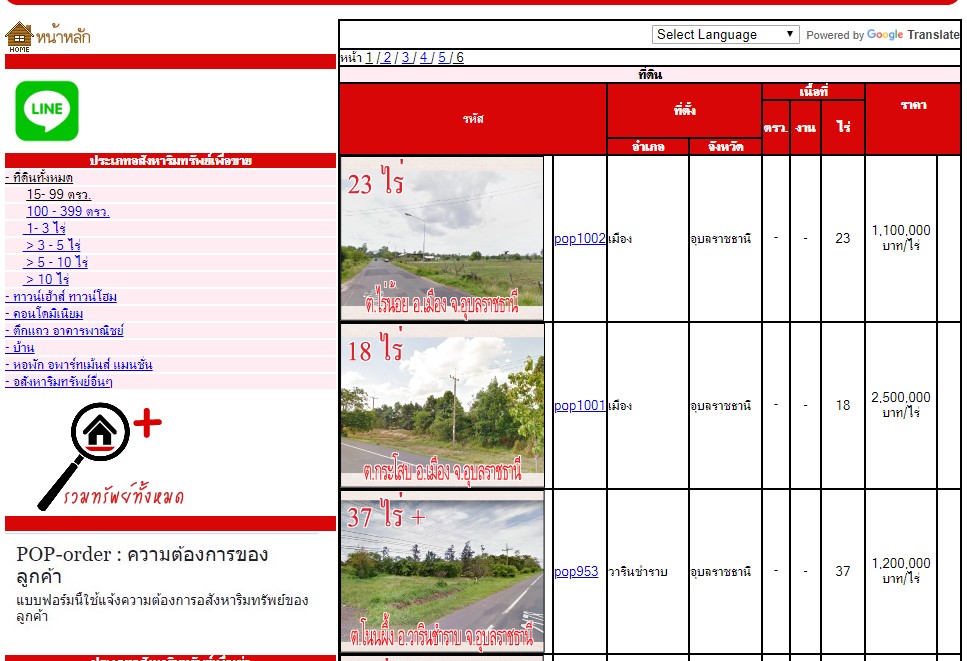The height and width of the screenshot is (661, 967).
Task: Choose the > 10 ไร่ land category
Action: pos(47,279)
